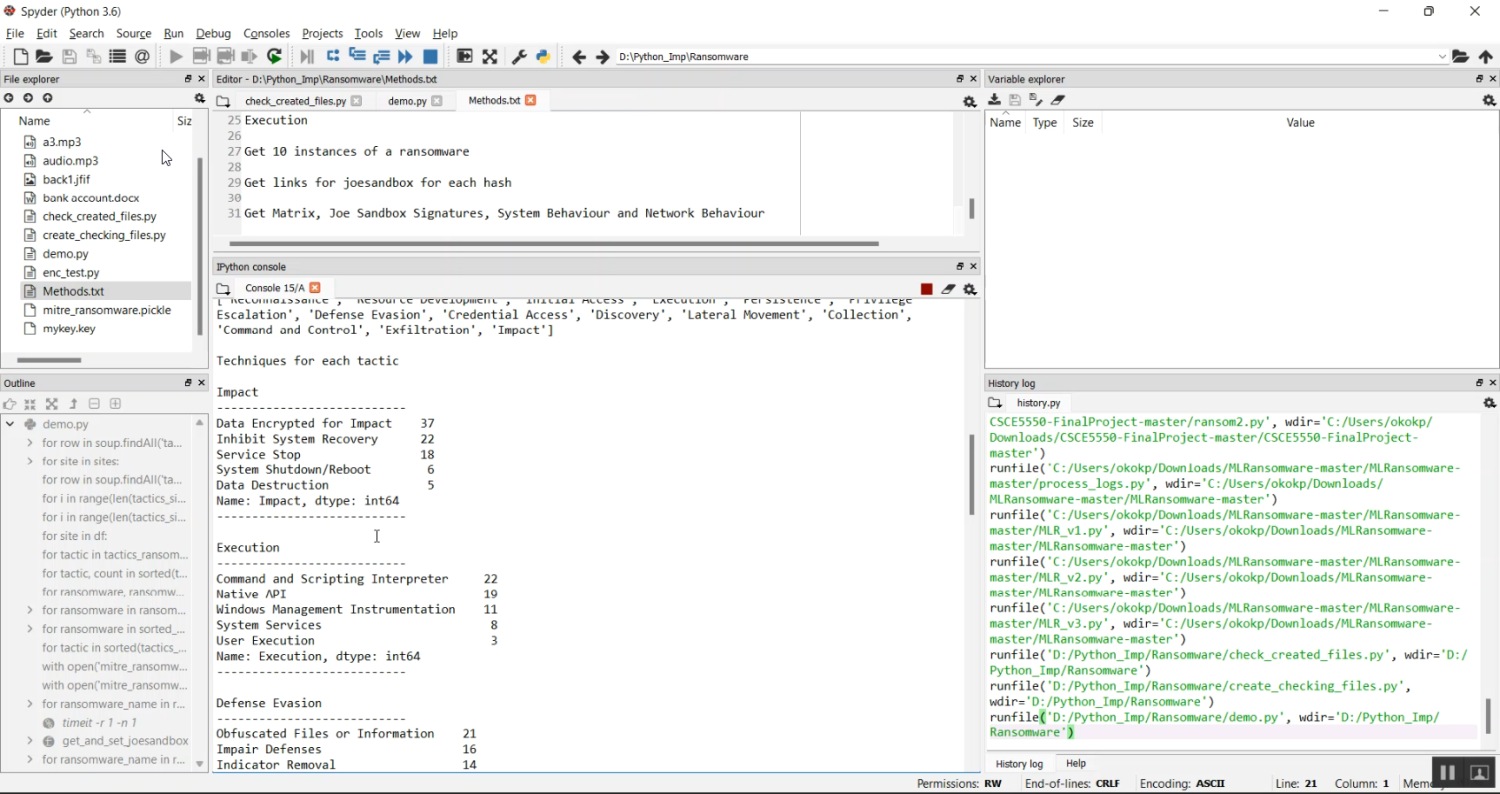Image resolution: width=1500 pixels, height=794 pixels.
Task: Click the blue Stop debugging square
Action: [x=430, y=57]
